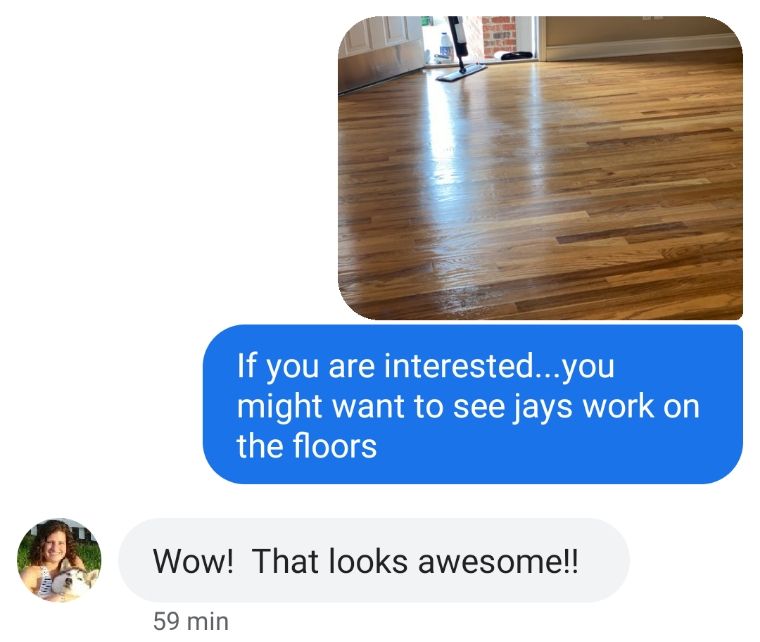760x642 pixels.
Task: Click the '59 min' timestamp
Action: (190, 622)
